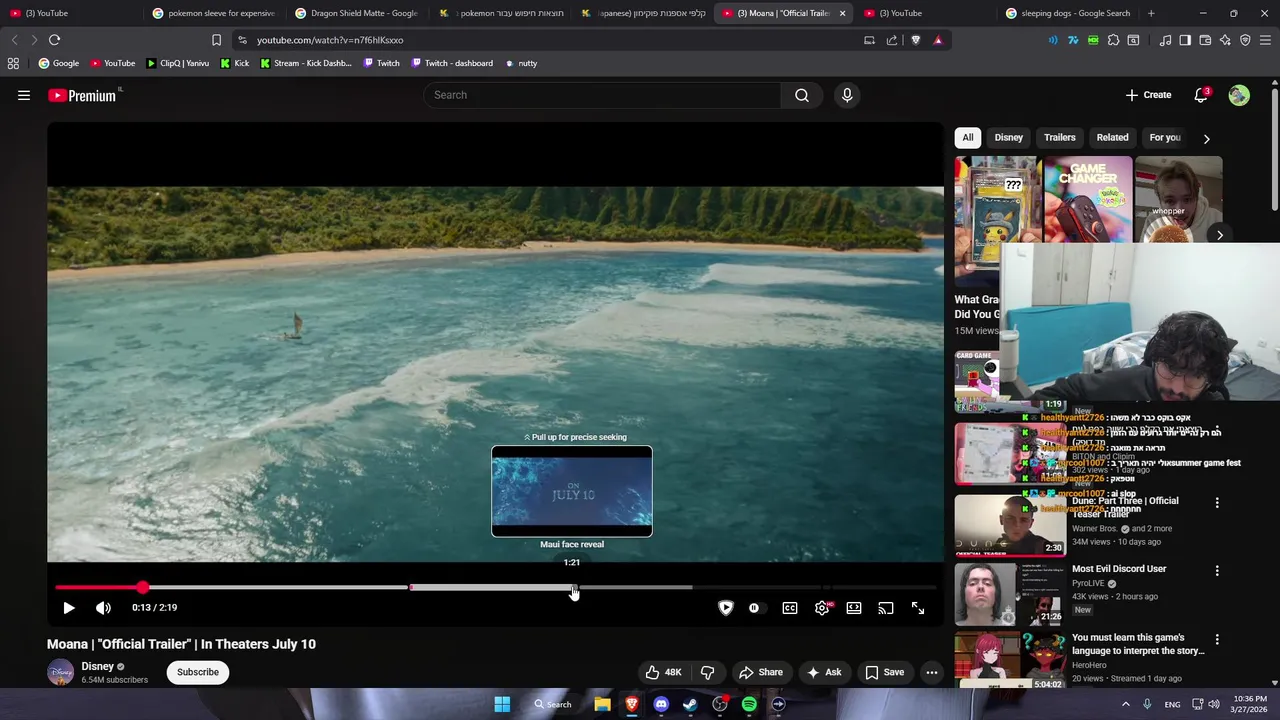The image size is (1280, 720).
Task: Toggle the browser sidebar panel
Action: click(1185, 40)
